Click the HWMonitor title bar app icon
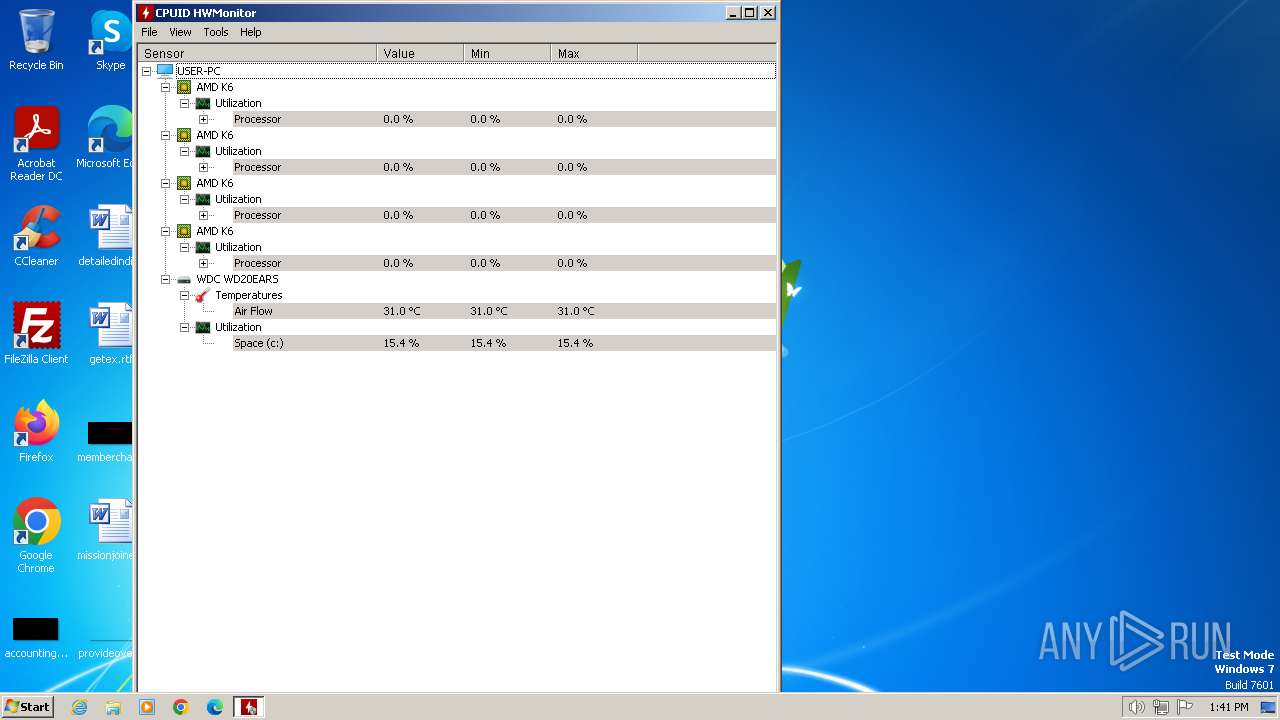 146,13
